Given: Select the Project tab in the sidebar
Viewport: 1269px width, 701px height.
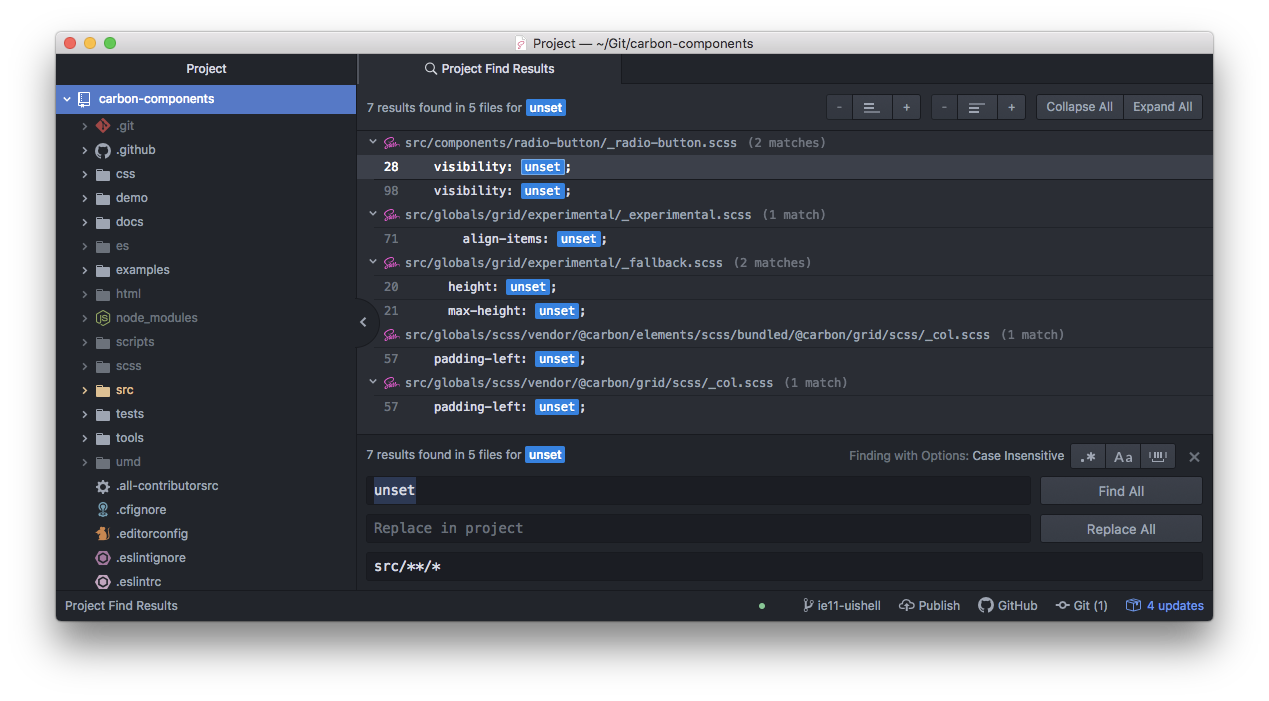Looking at the screenshot, I should pos(206,69).
